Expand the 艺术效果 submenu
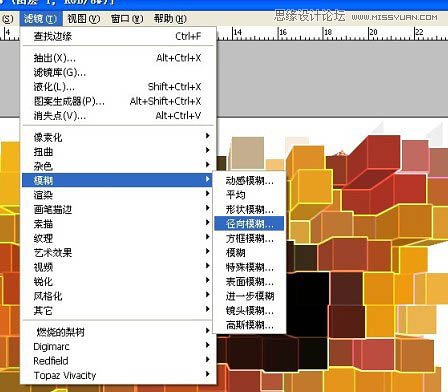The width and height of the screenshot is (448, 392). click(x=118, y=252)
